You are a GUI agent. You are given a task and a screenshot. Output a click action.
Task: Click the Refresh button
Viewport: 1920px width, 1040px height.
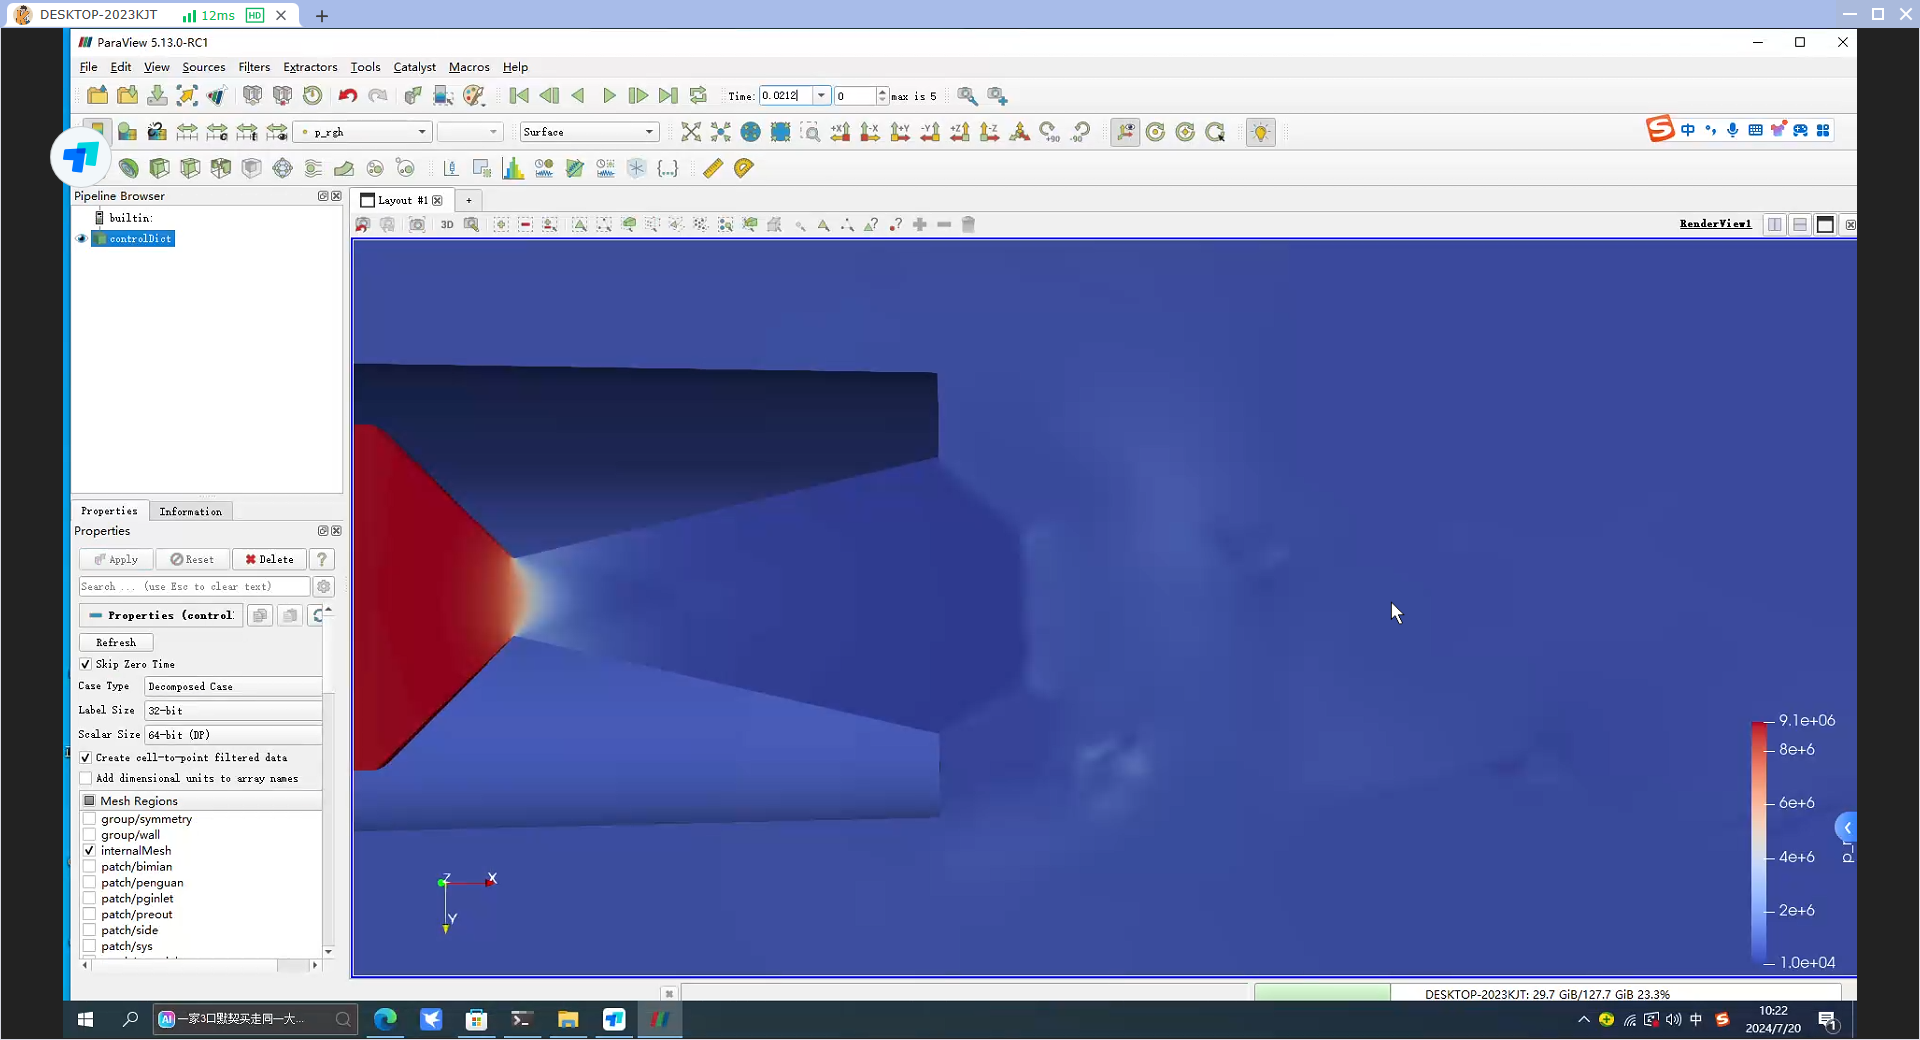pos(116,643)
